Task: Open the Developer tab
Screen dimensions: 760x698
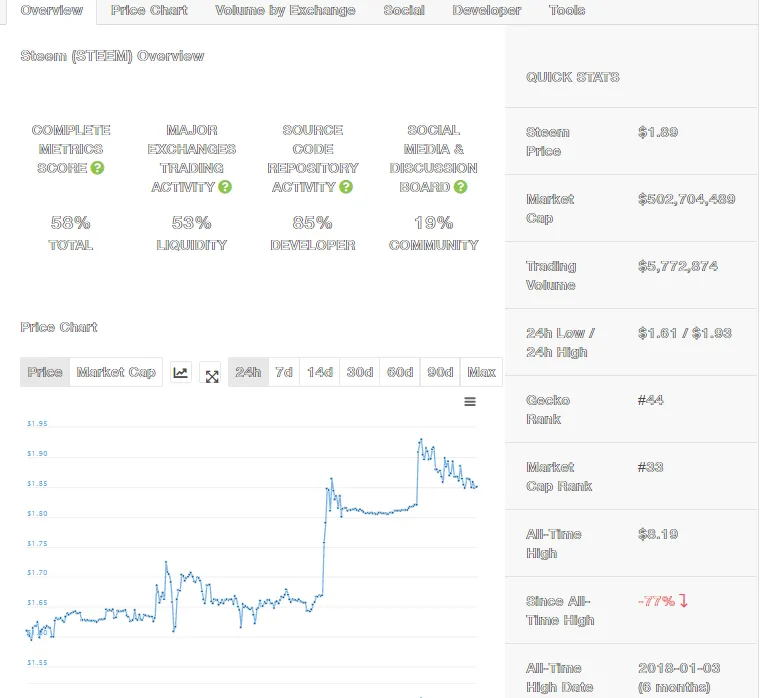Action: click(x=487, y=11)
